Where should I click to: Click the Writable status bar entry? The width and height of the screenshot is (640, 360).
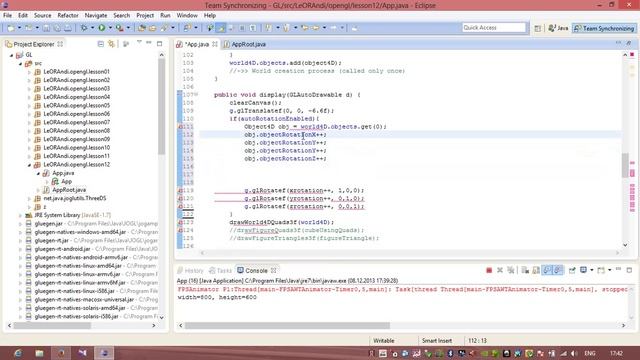(x=384, y=341)
